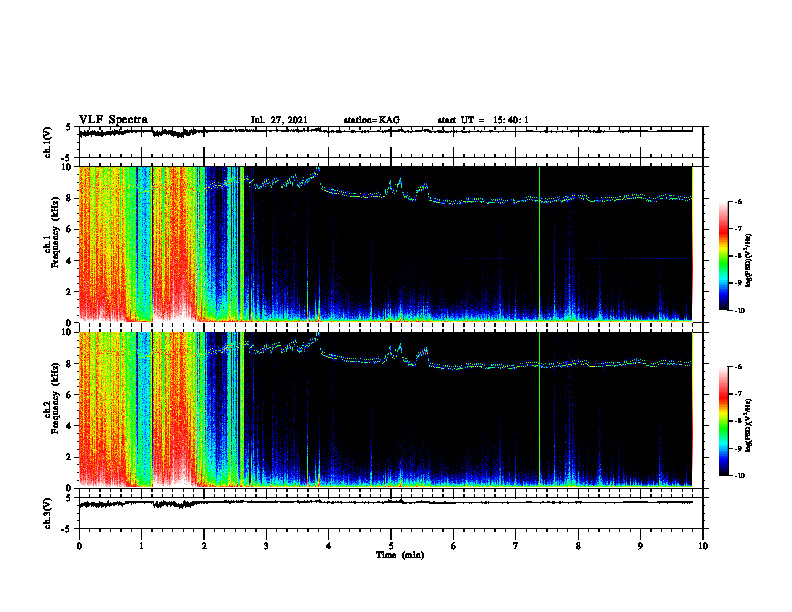Select the ch.1 colorbar "log(PSD)(V²/Hz)" label
Screen dimensions: 792x612
(748, 260)
